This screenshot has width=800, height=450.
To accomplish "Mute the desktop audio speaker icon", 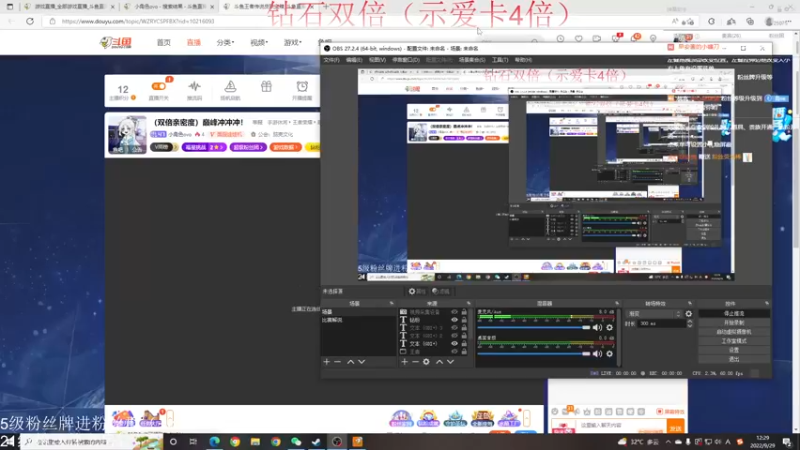I will (x=597, y=354).
